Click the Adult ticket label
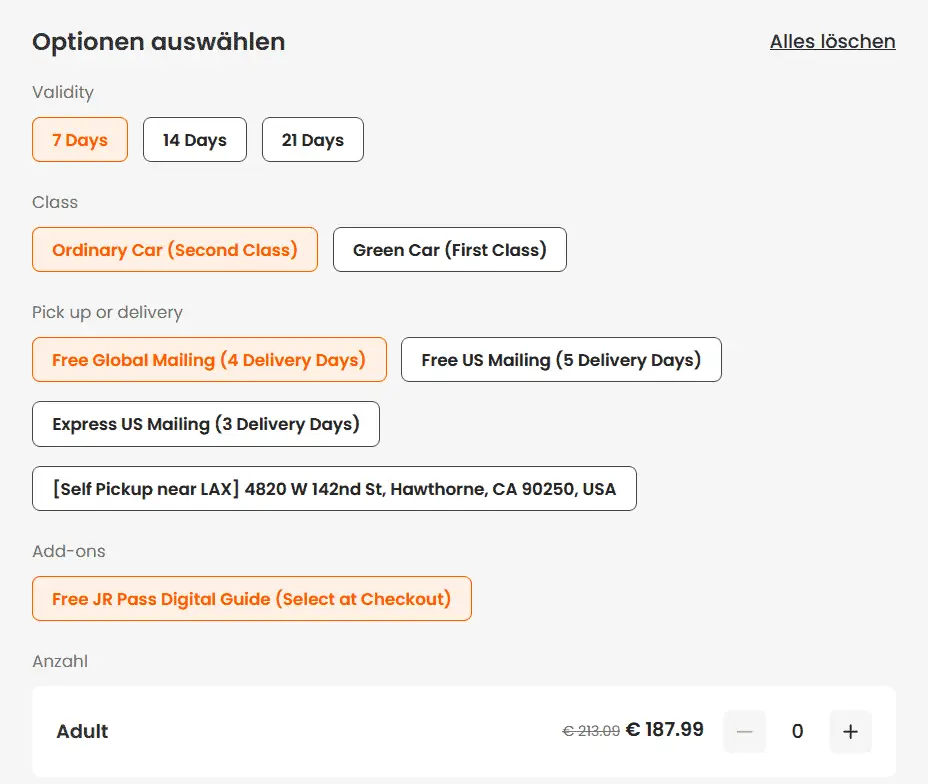 pyautogui.click(x=82, y=731)
